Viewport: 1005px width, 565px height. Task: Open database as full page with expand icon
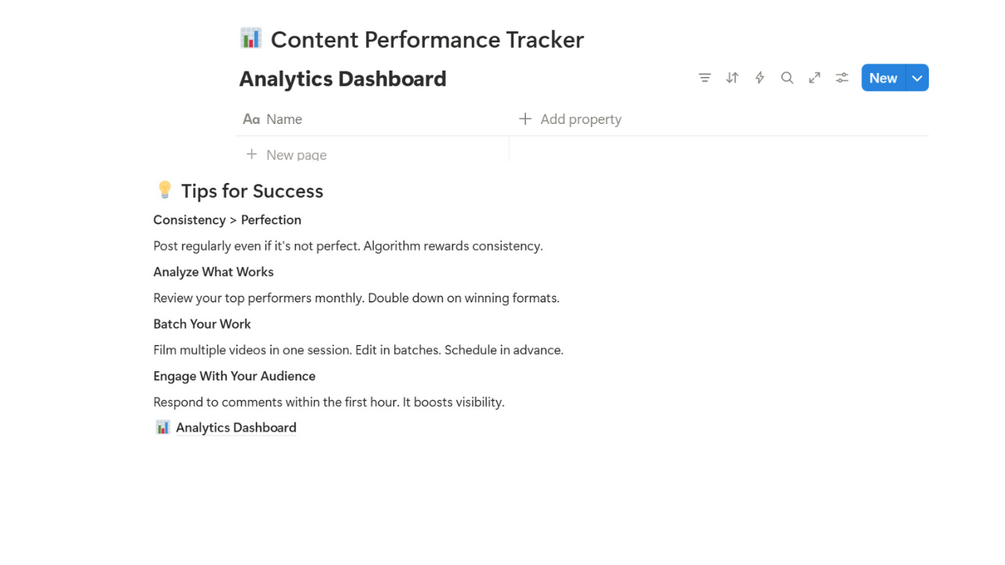tap(814, 78)
